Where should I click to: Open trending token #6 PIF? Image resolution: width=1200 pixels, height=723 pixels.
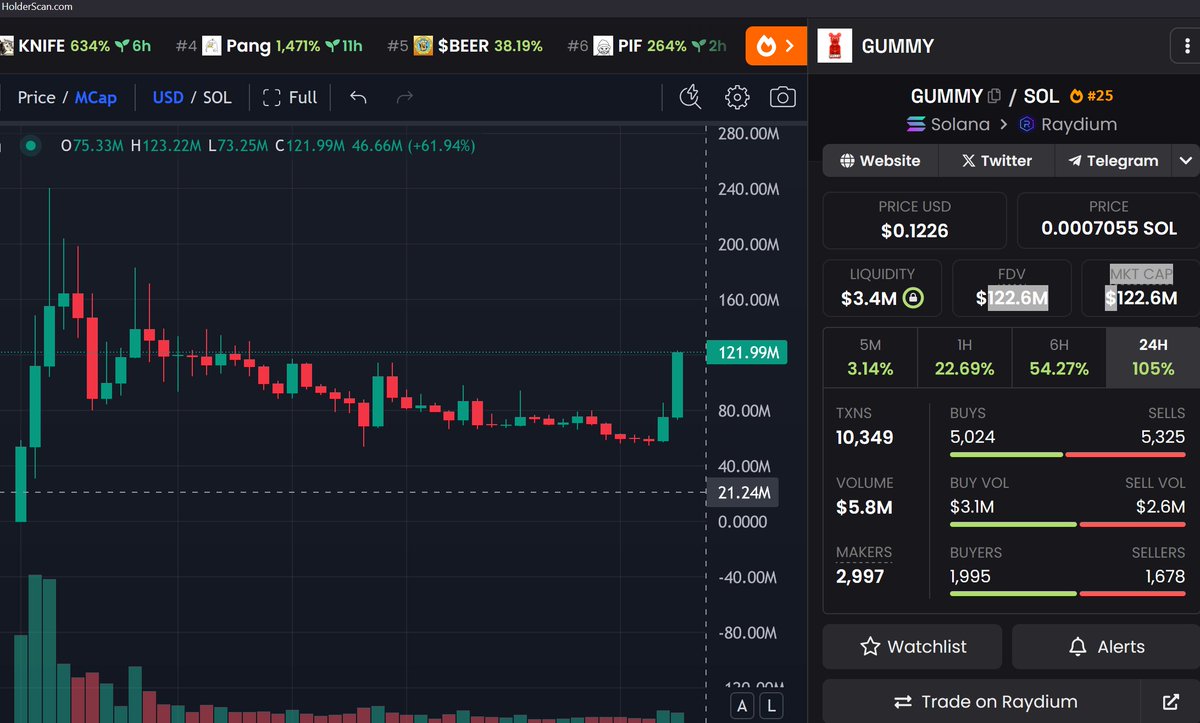click(647, 46)
